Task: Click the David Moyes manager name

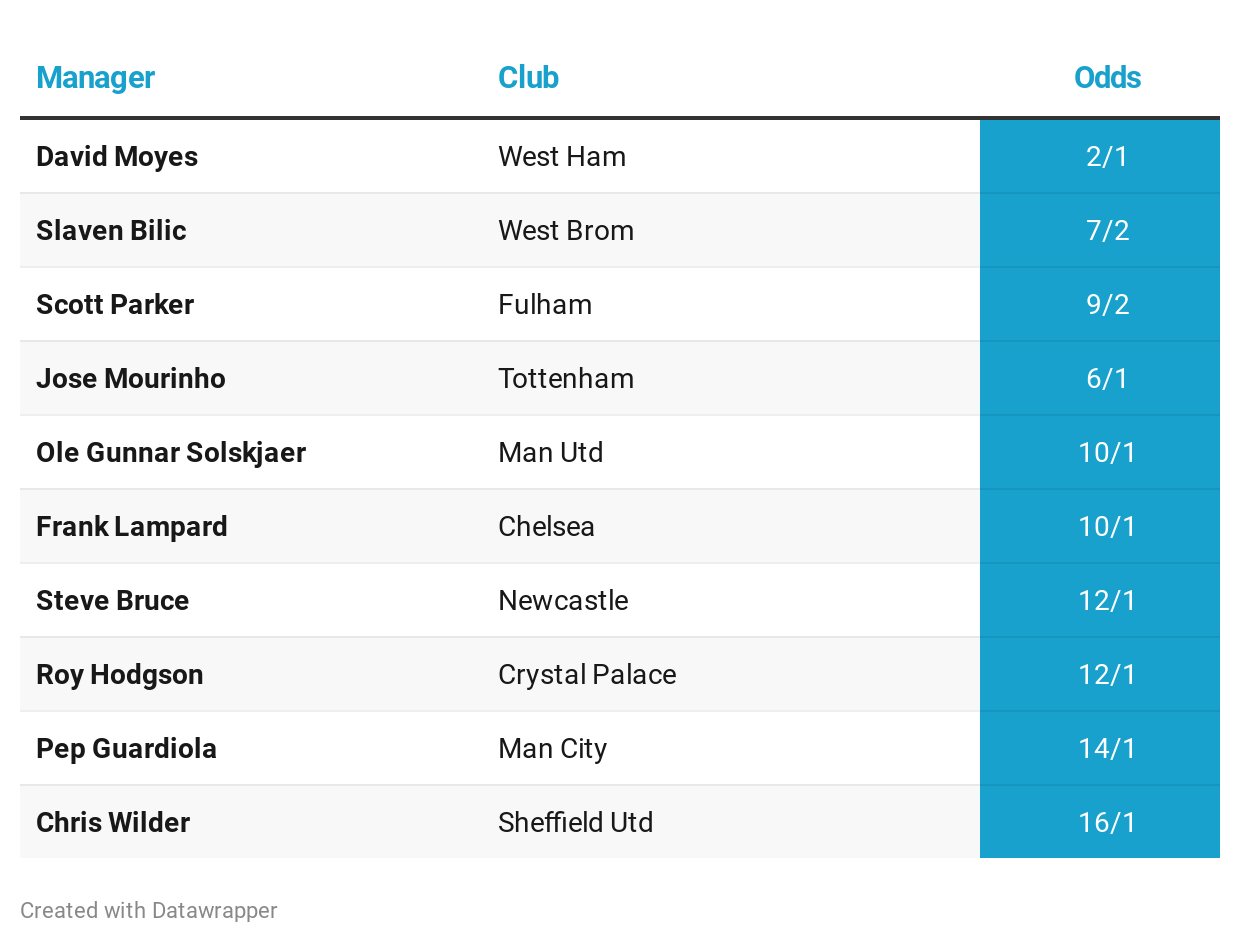Action: [x=117, y=156]
